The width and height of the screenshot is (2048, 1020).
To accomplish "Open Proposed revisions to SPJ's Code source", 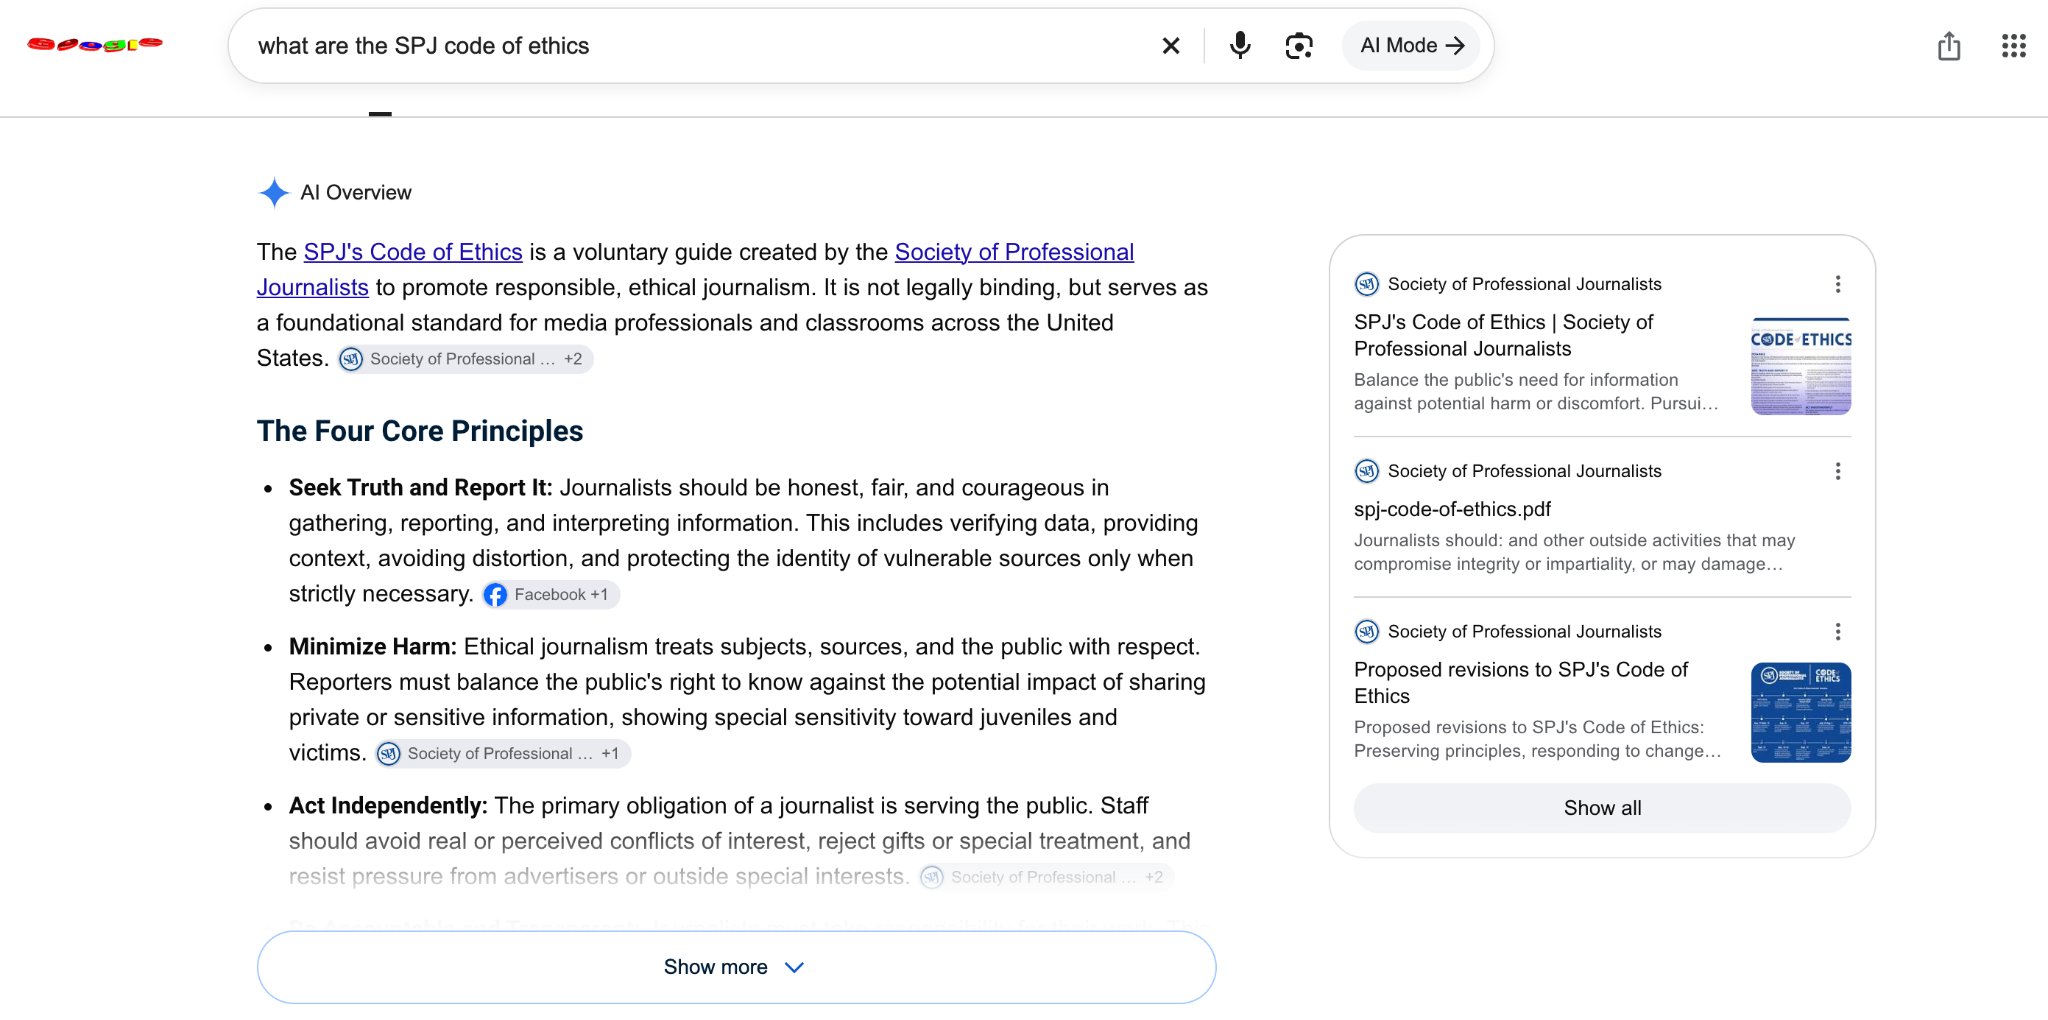I will (x=1520, y=683).
